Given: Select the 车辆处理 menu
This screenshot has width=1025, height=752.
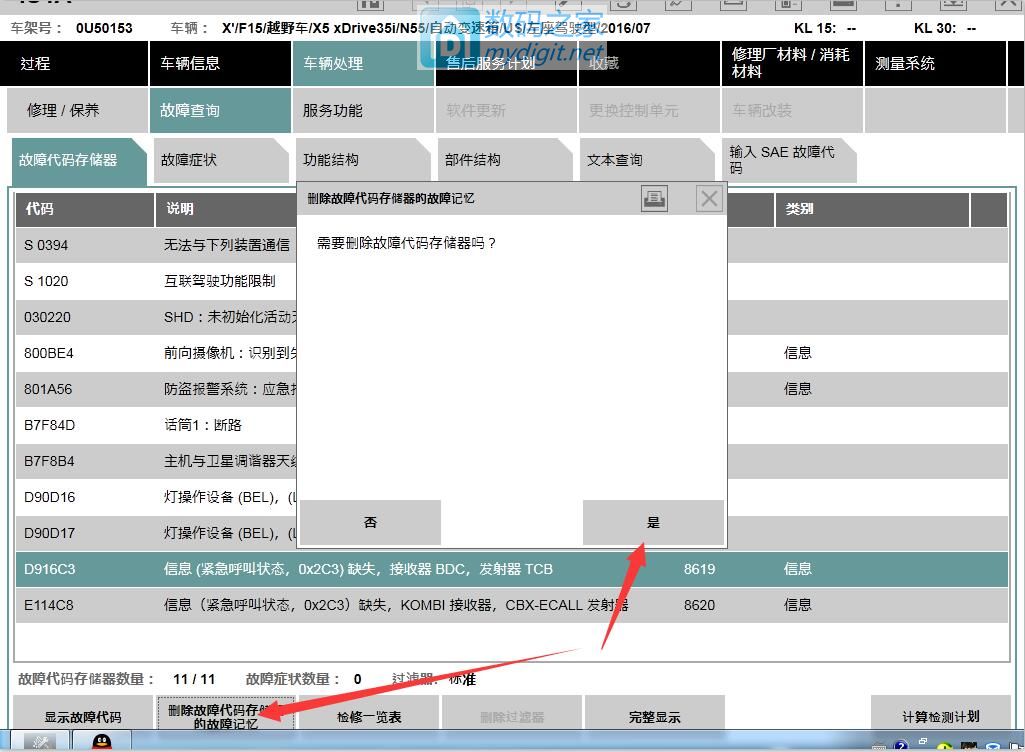Looking at the screenshot, I should pos(363,63).
